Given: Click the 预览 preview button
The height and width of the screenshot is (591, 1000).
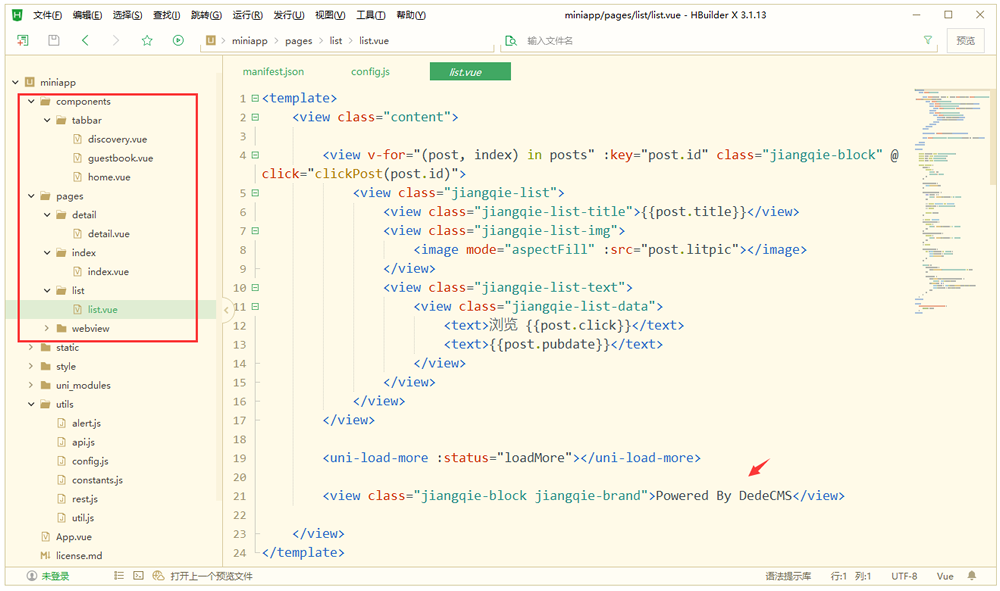Looking at the screenshot, I should coord(965,41).
